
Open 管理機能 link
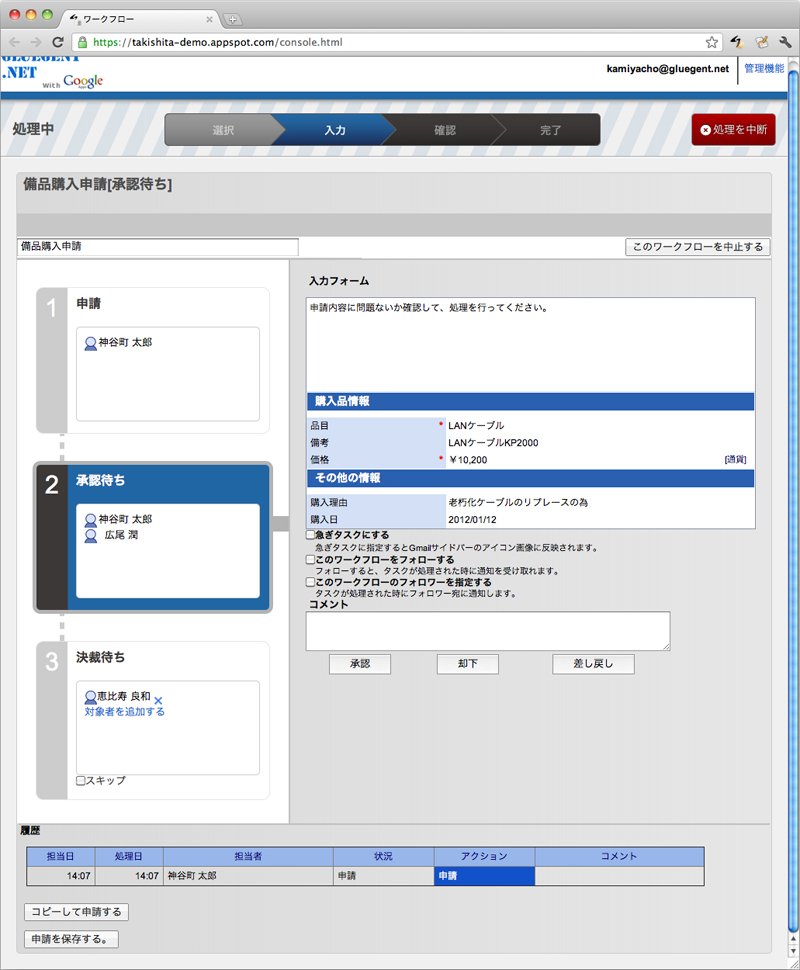[763, 69]
